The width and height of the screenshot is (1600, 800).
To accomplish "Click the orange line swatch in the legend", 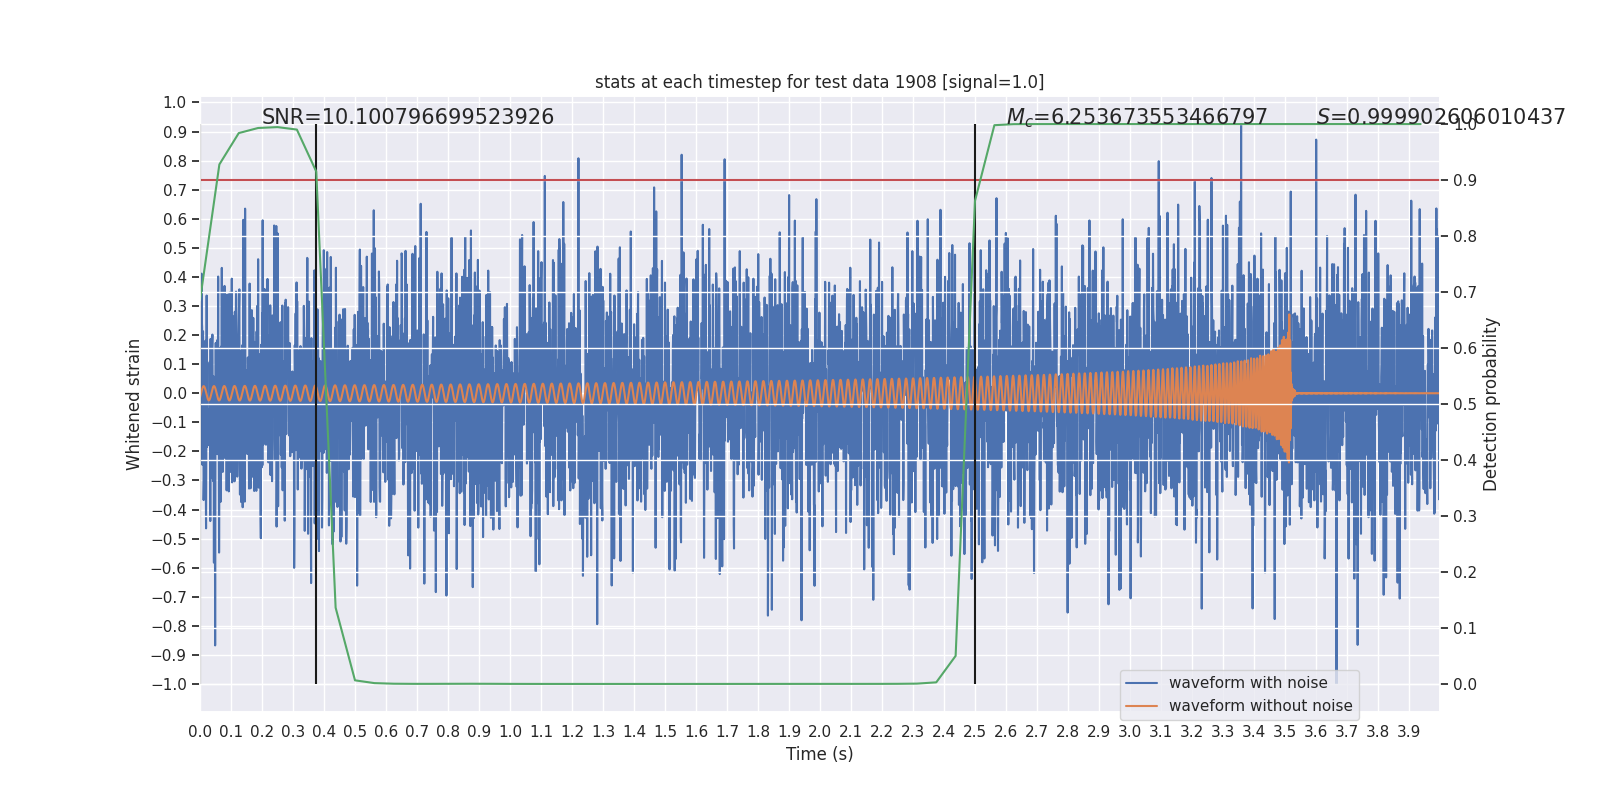I will [x=1142, y=706].
